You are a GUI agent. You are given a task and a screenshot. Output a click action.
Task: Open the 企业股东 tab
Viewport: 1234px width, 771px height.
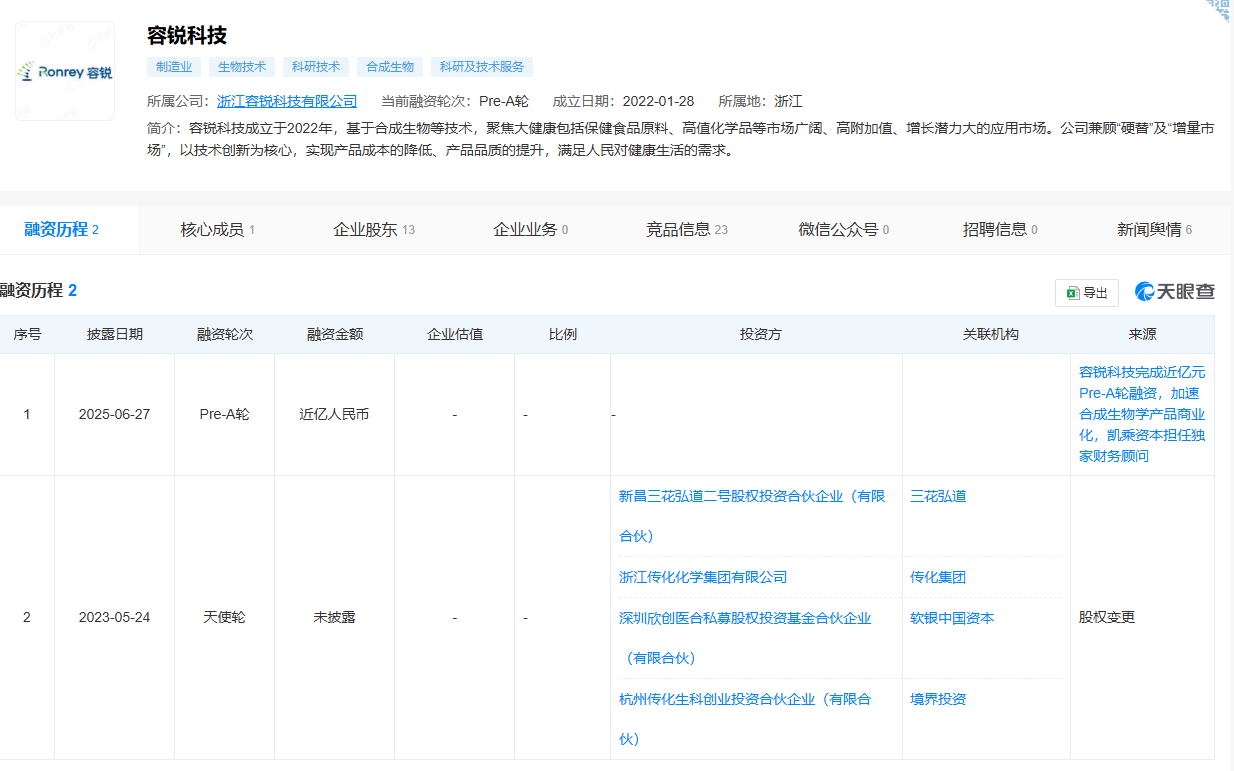374,230
